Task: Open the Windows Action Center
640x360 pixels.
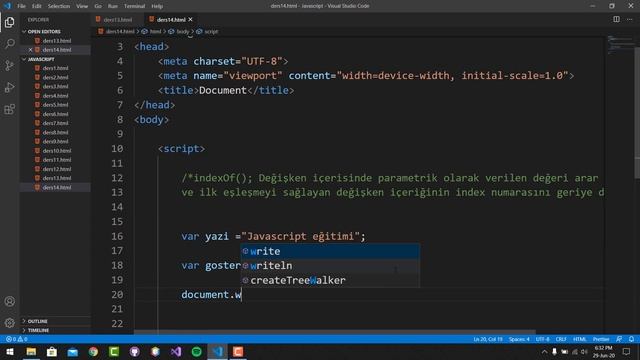Action: tap(626, 352)
